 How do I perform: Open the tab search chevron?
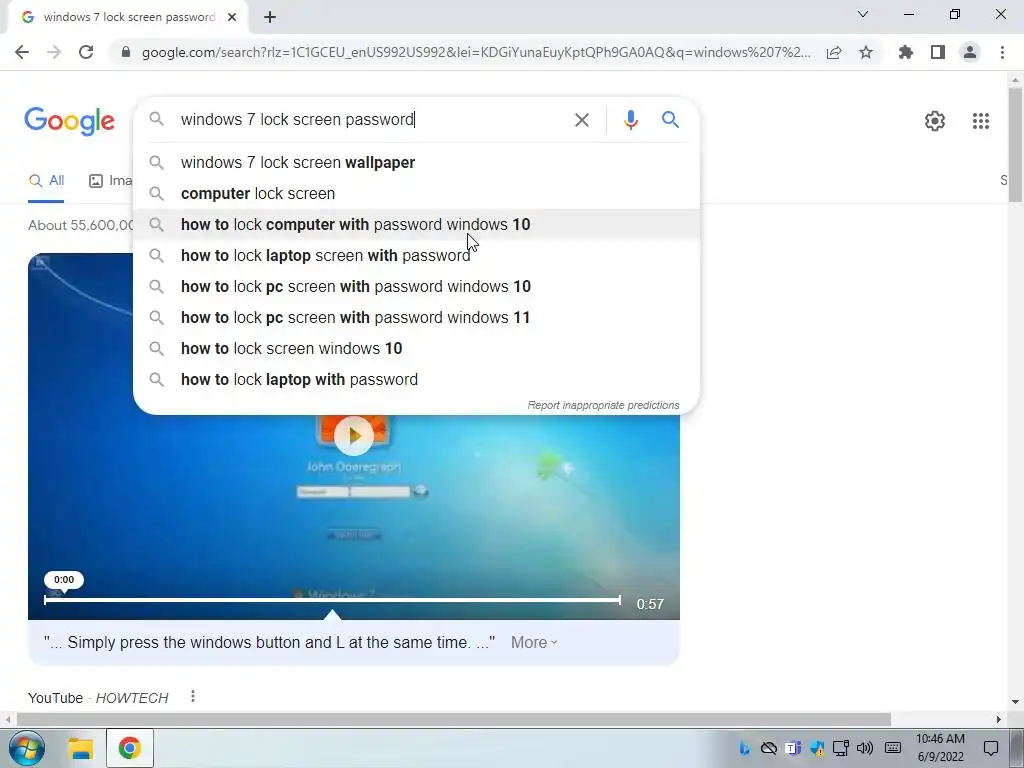863,14
